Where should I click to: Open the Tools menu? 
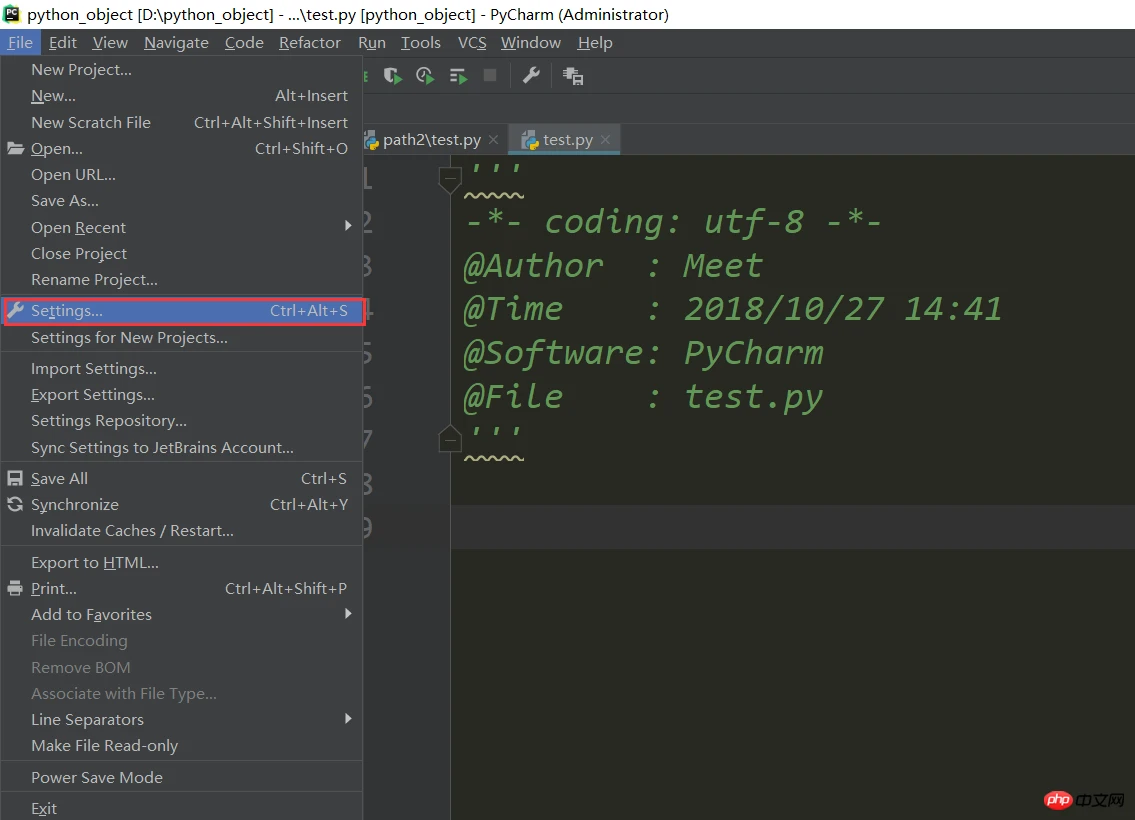pos(421,43)
